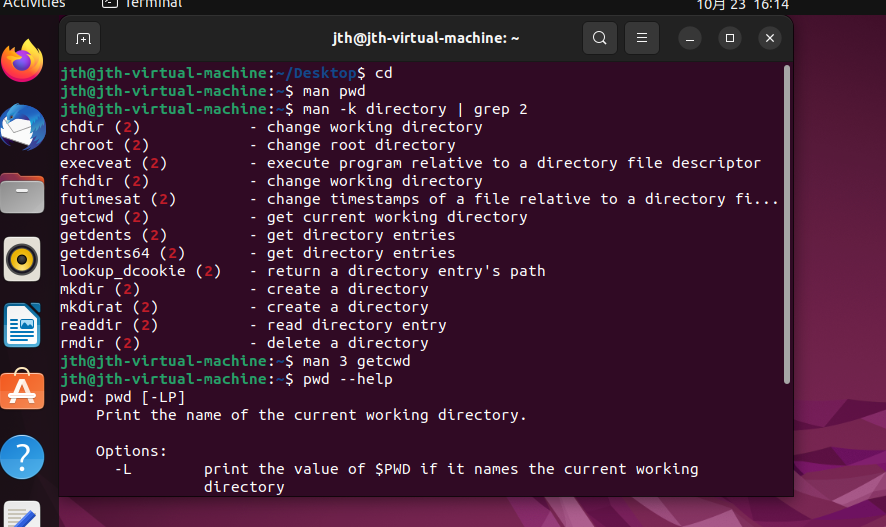Click 'read directory entry' description
Viewport: 886px width, 527px height.
tap(357, 325)
